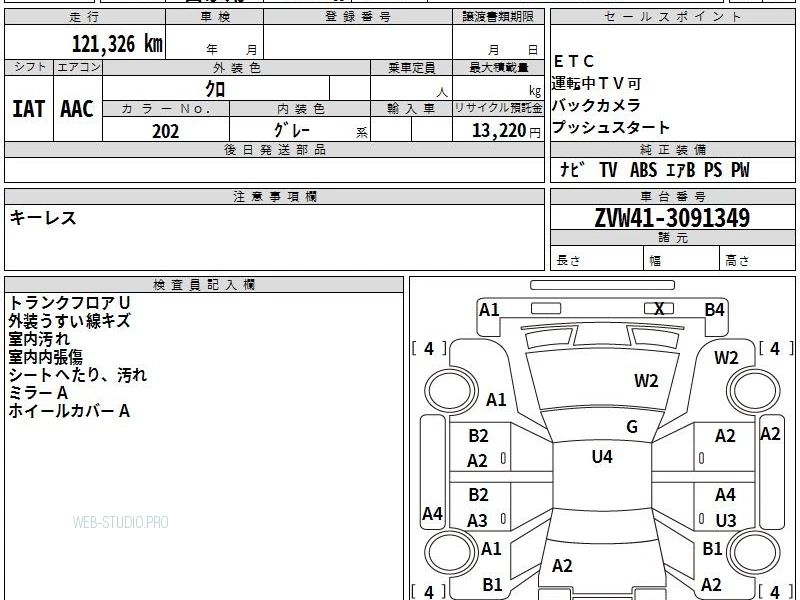Click the バックカメラ entry
This screenshot has width=800, height=600.
[x=596, y=105]
